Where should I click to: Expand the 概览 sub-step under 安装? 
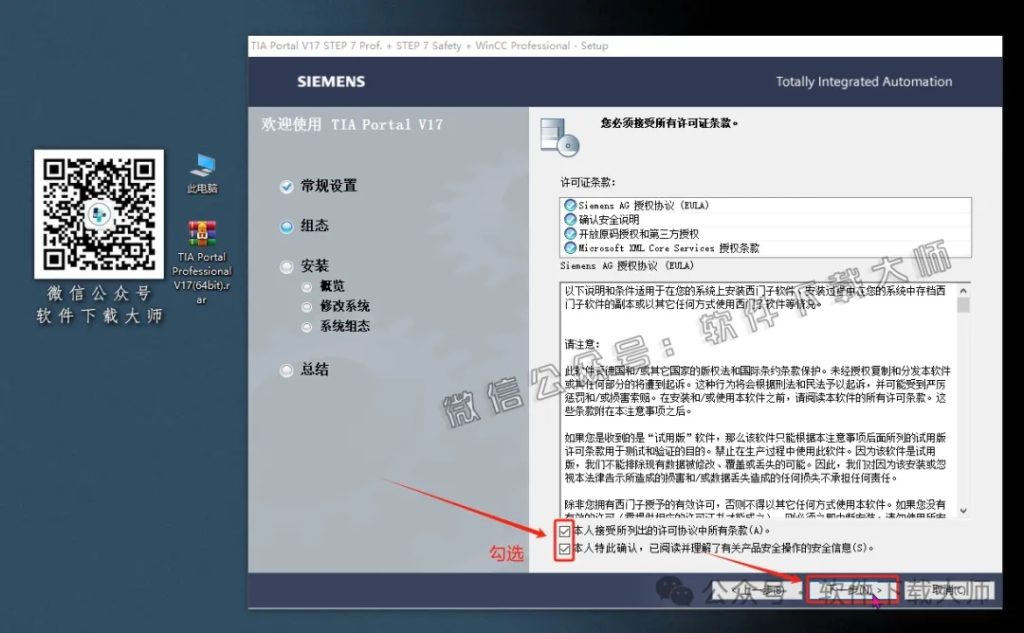pyautogui.click(x=306, y=287)
